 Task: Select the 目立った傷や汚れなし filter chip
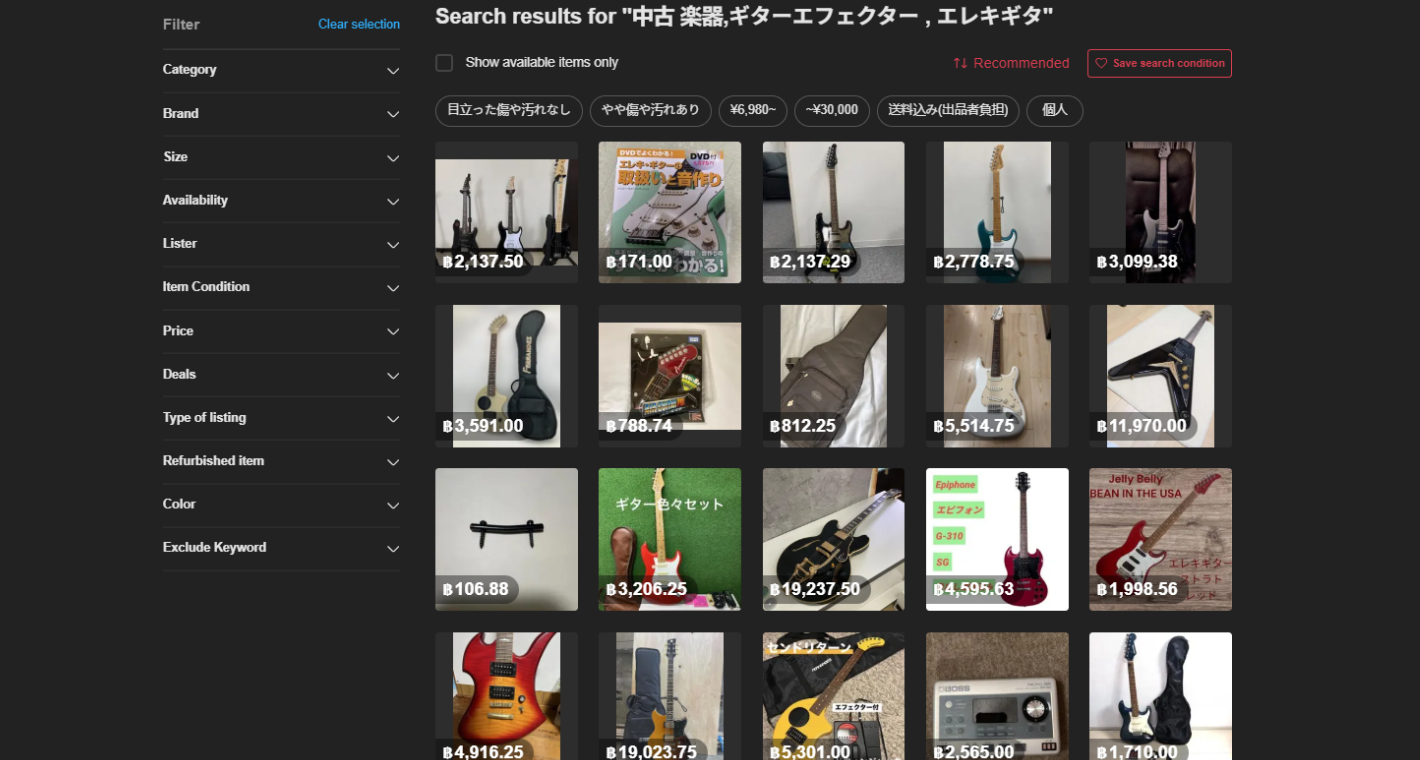[x=508, y=110]
